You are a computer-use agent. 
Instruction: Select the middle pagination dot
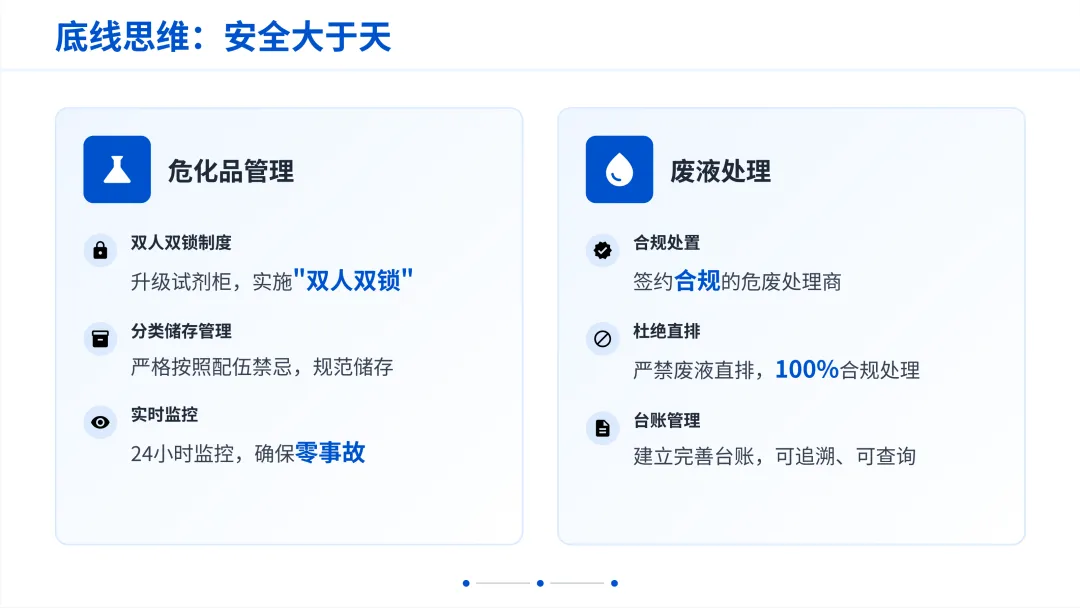540,583
